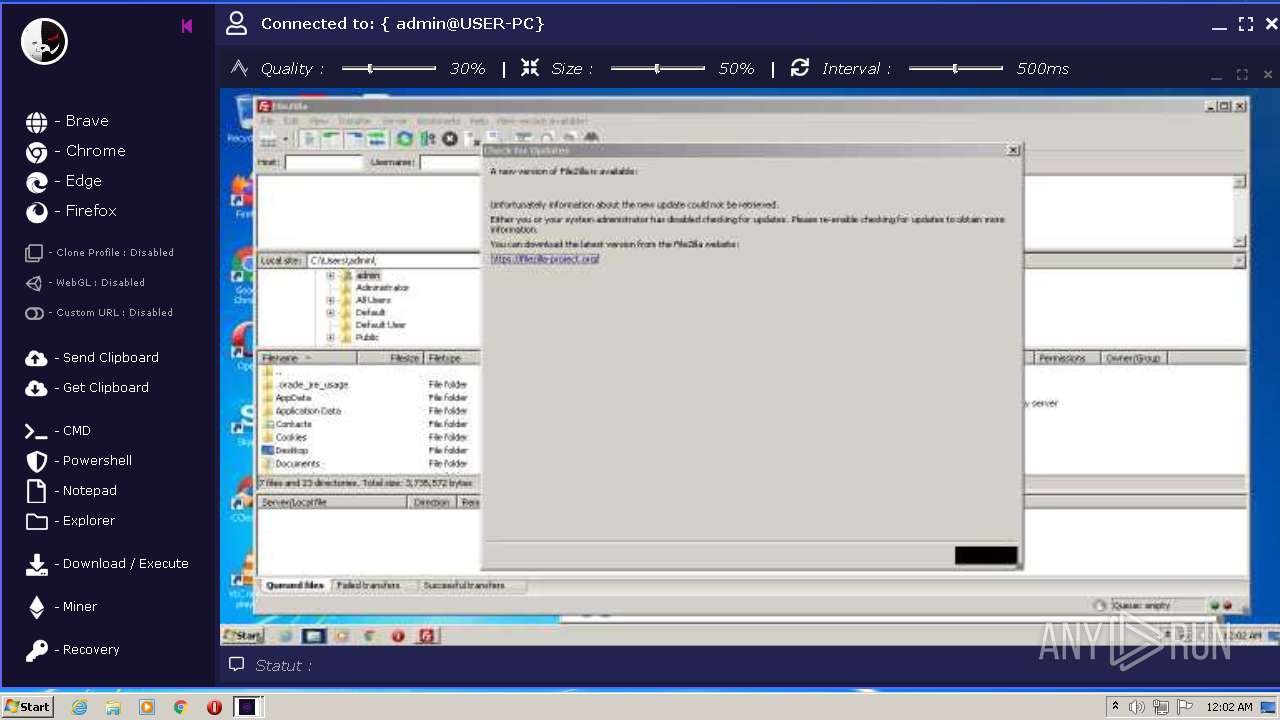Open filezilla-project.org link in dialog

(545, 259)
